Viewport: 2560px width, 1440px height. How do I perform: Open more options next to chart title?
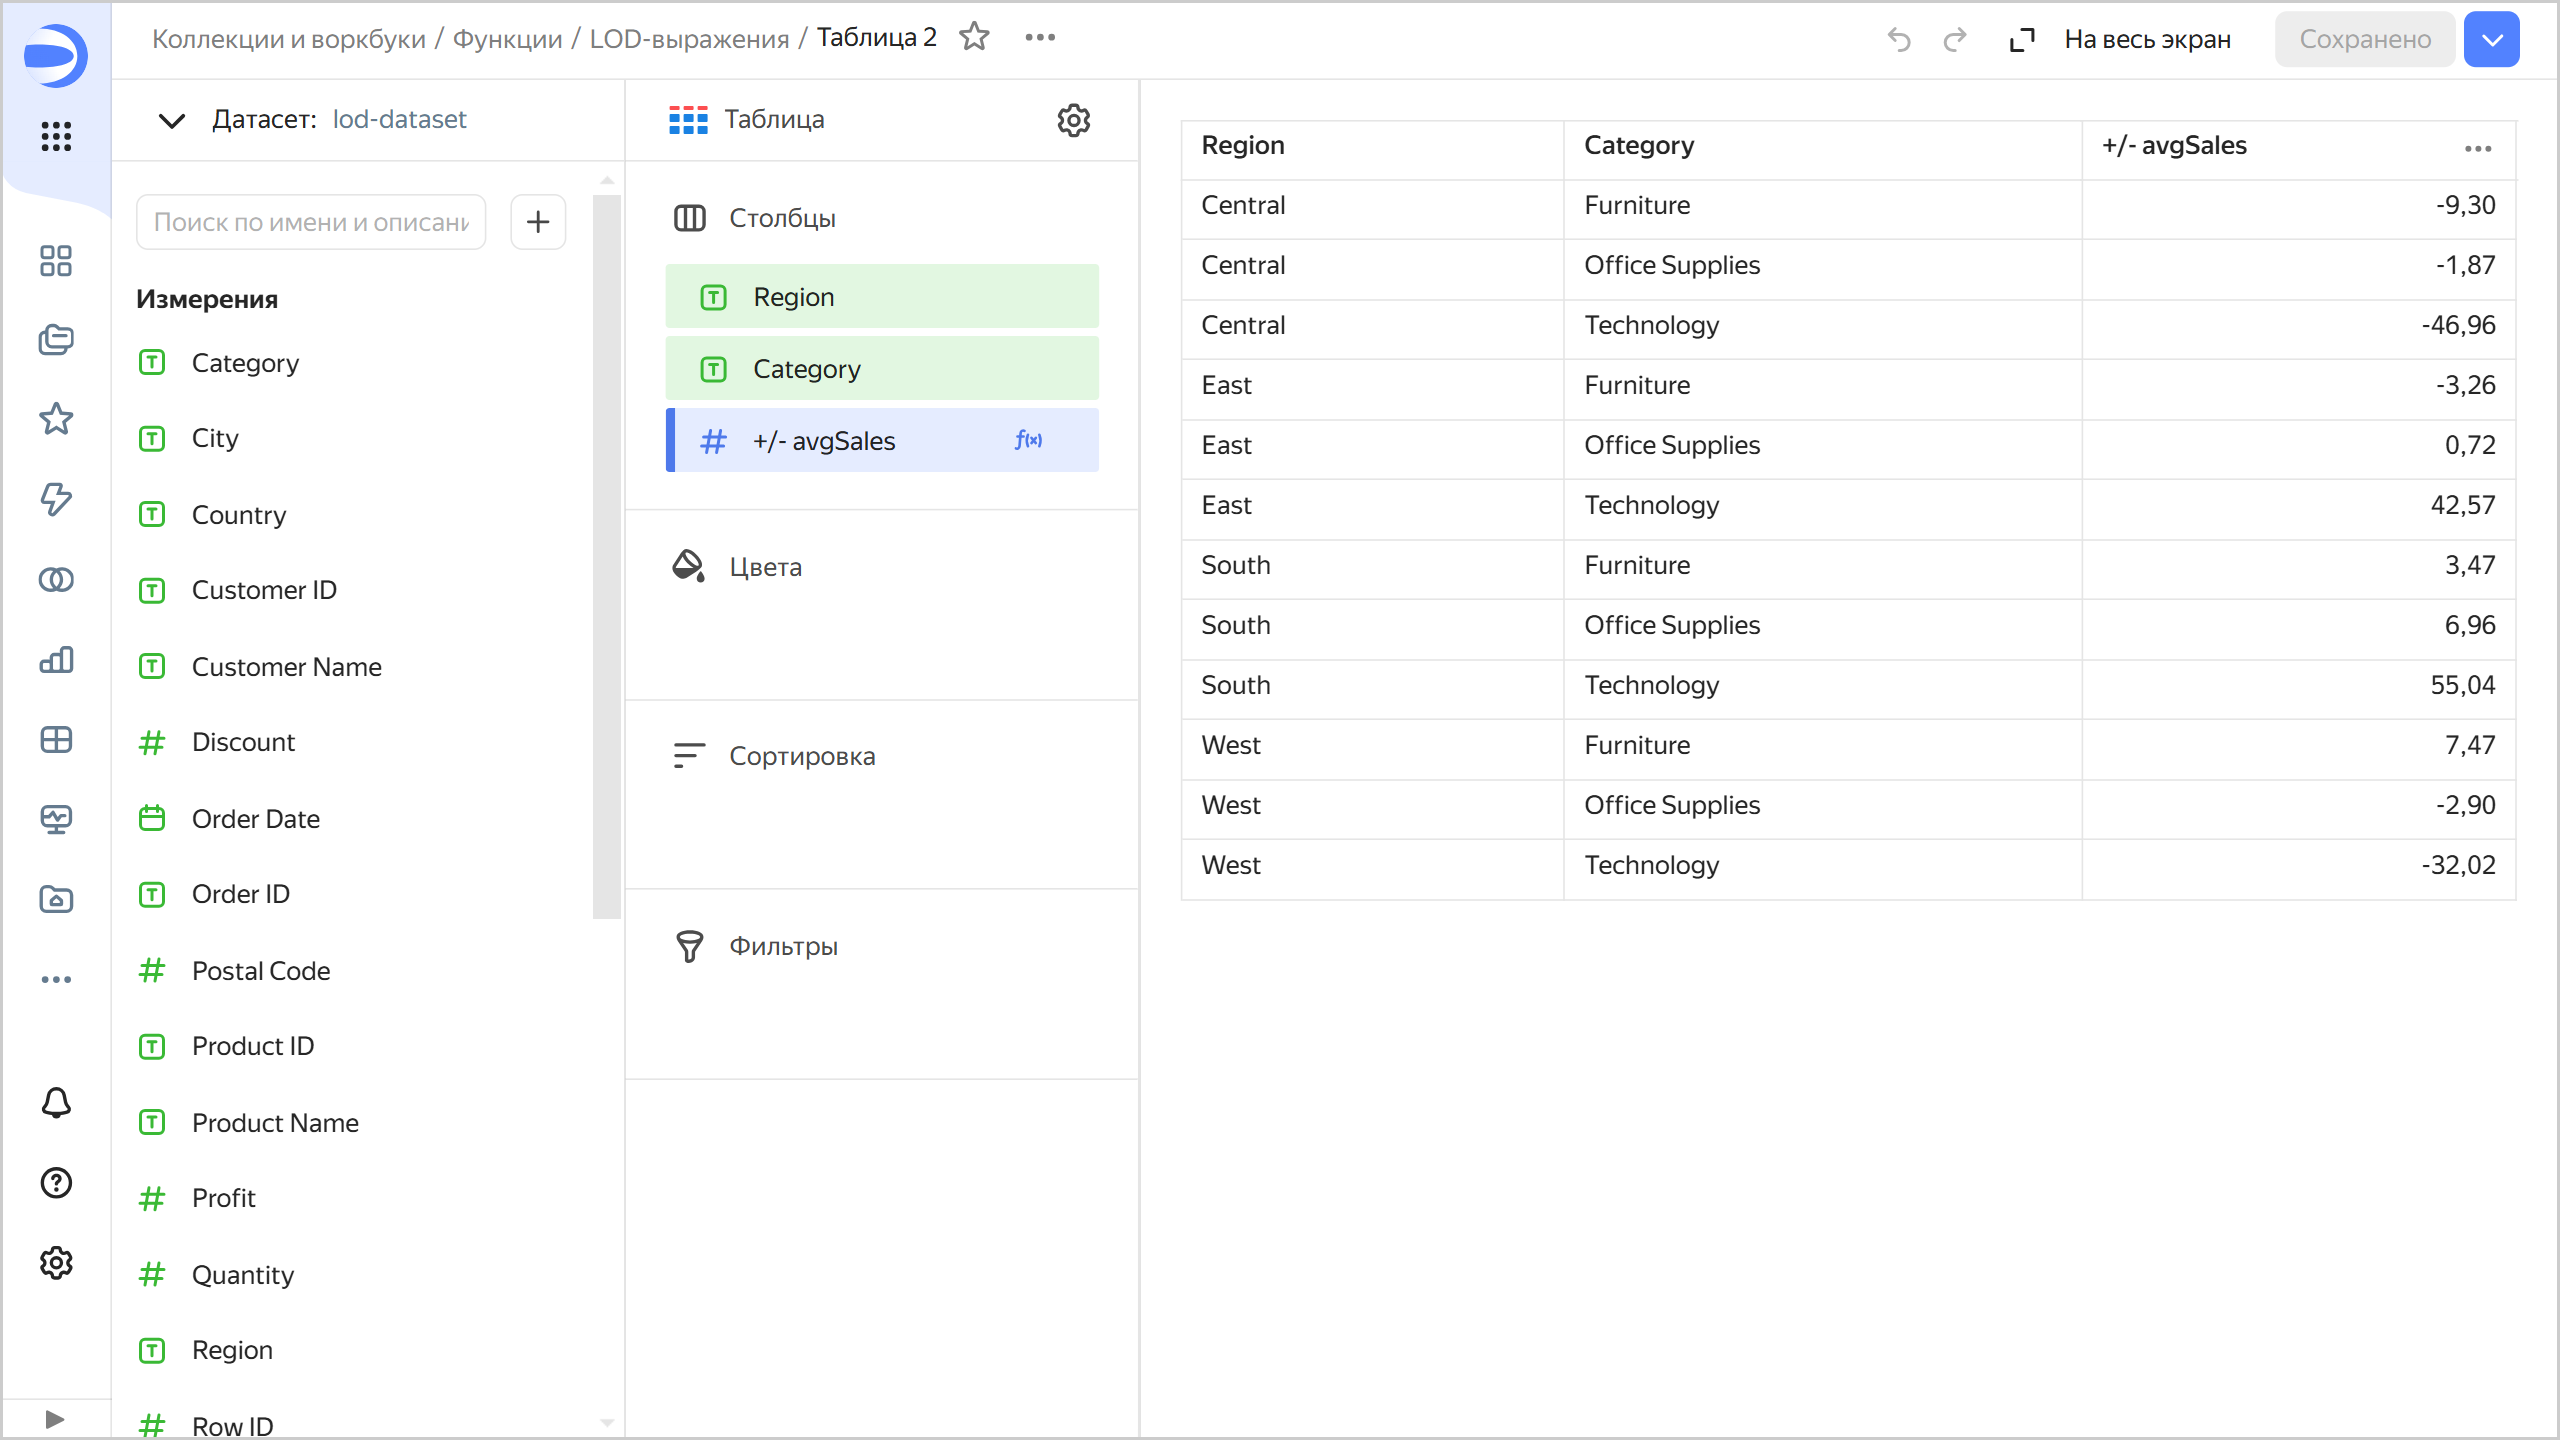(1040, 37)
